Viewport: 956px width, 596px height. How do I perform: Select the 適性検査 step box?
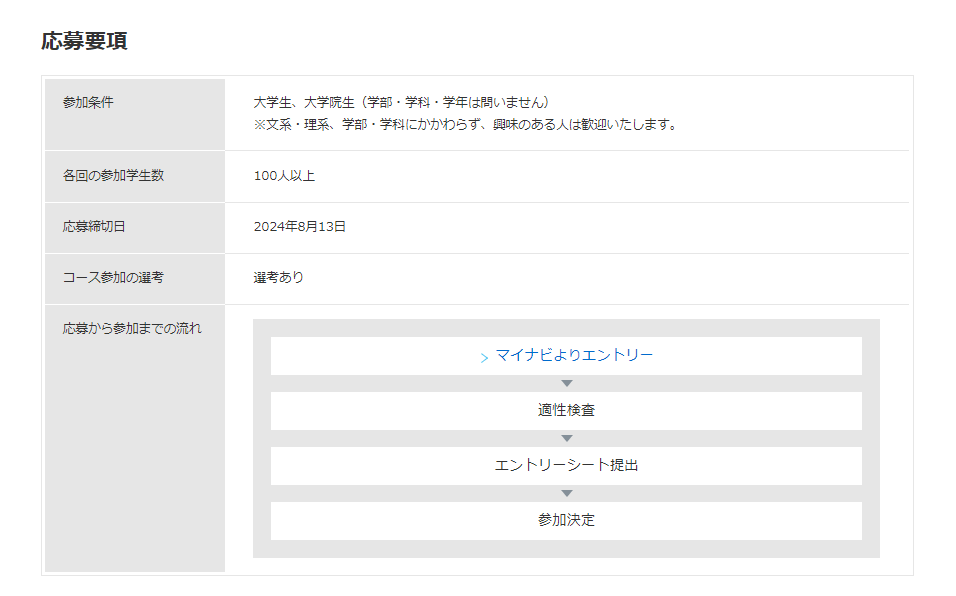[567, 410]
